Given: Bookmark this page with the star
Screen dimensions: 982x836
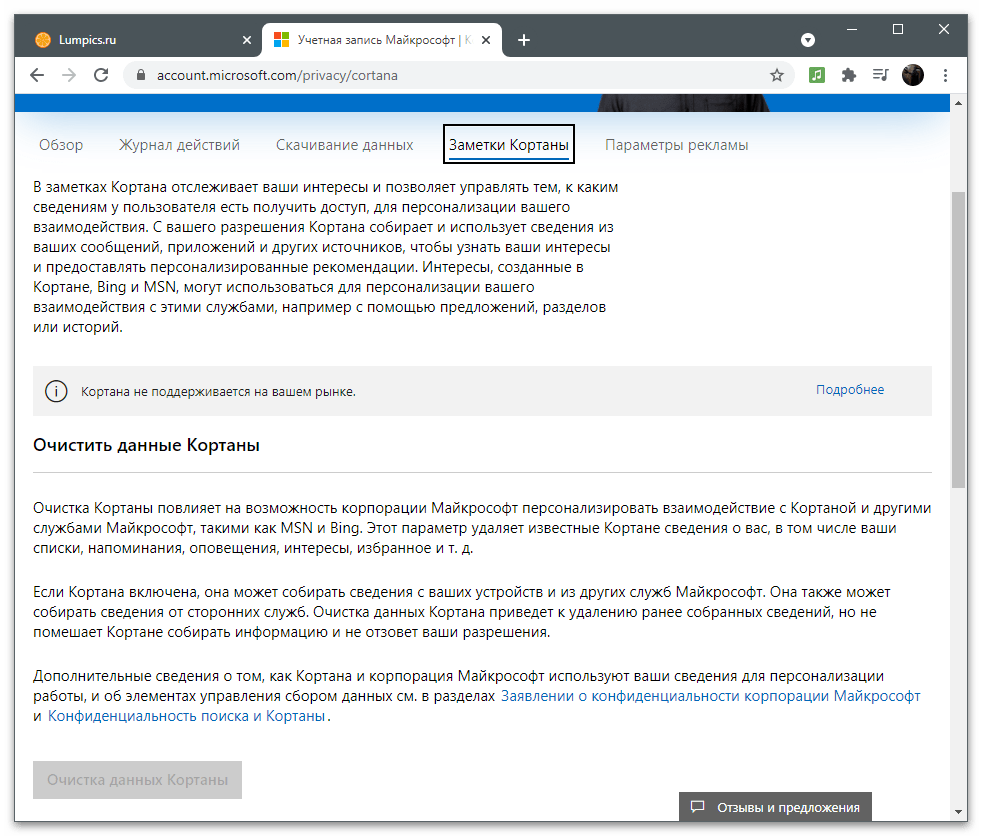Looking at the screenshot, I should tap(777, 76).
